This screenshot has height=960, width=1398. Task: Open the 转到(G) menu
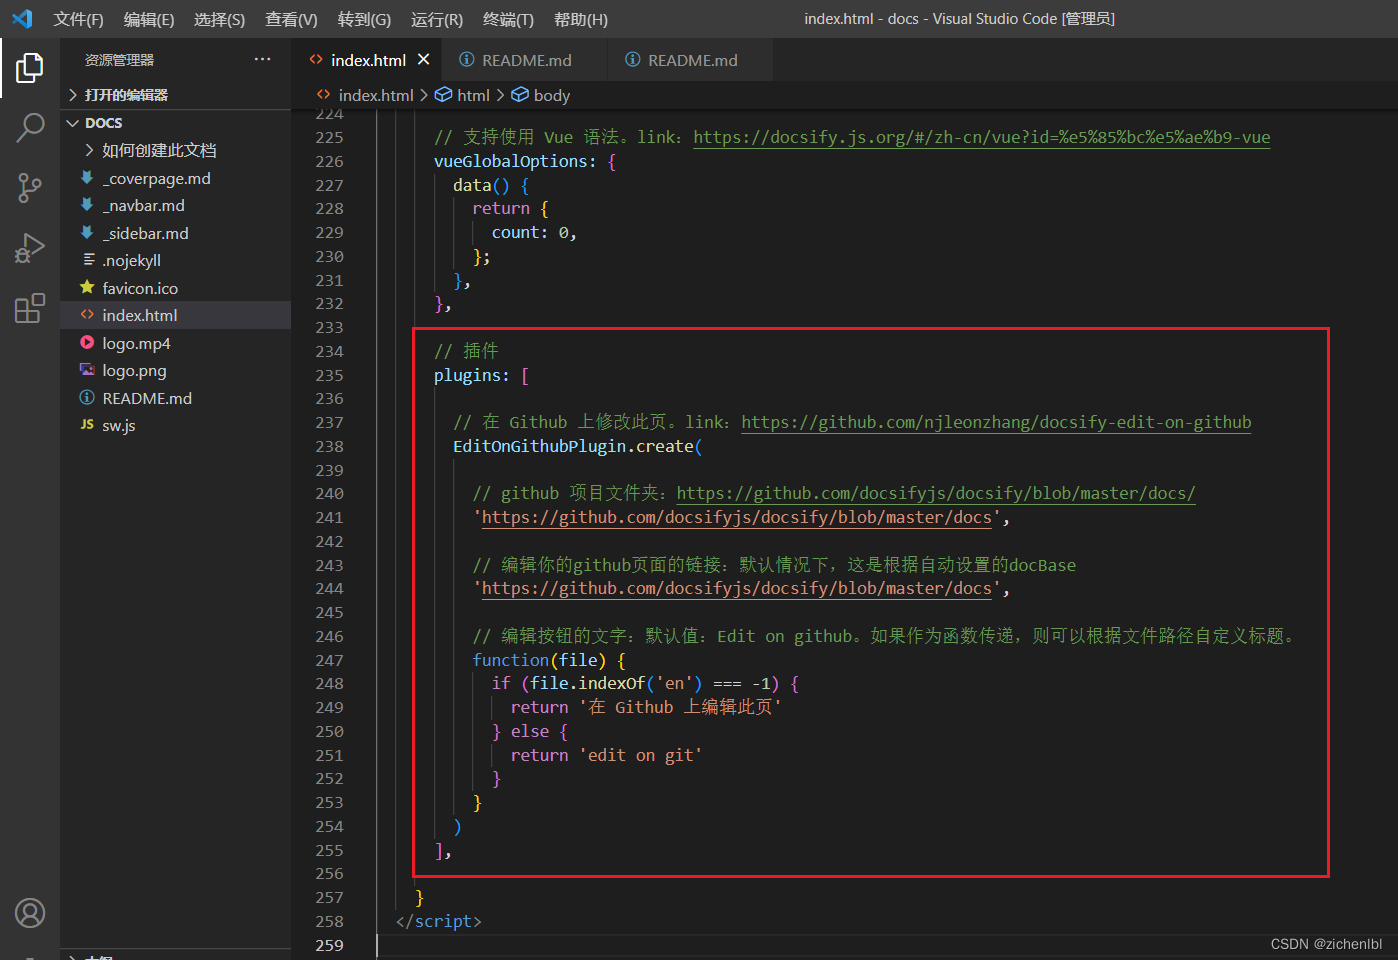(x=364, y=19)
